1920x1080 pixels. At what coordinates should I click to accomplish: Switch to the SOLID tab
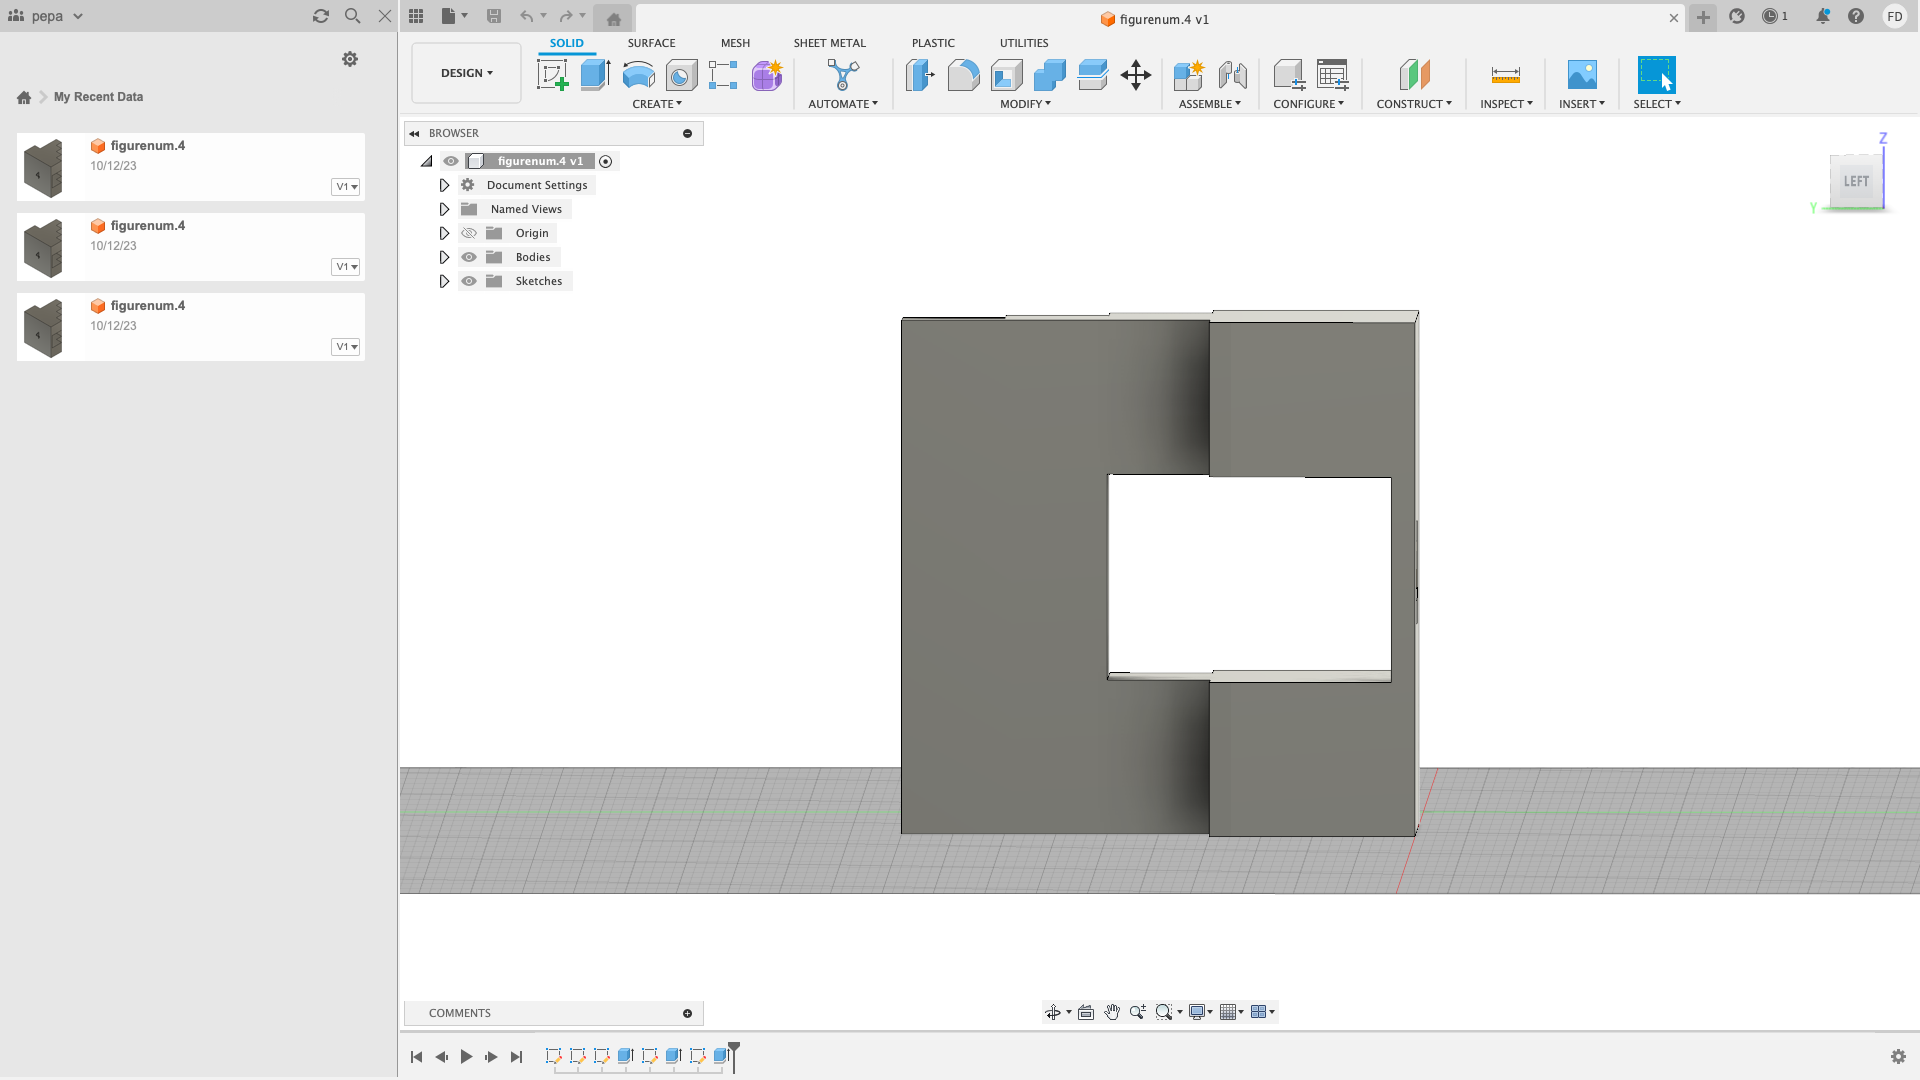[x=566, y=43]
